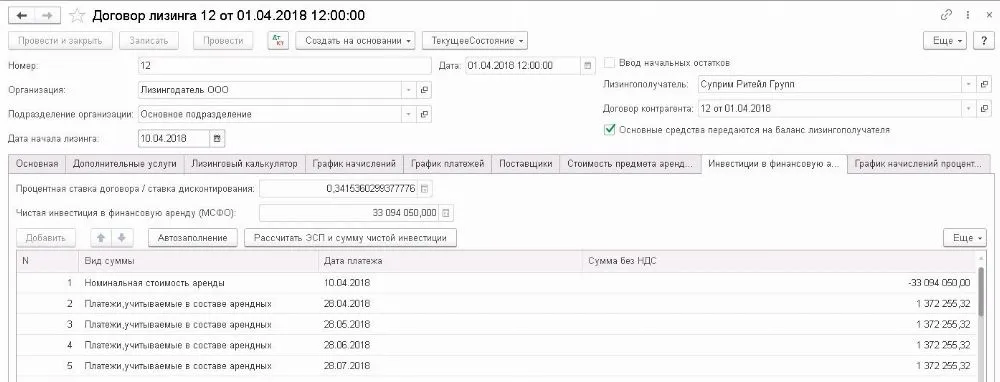Copy link icon near window corner
The height and width of the screenshot is (382, 1000).
tap(946, 15)
